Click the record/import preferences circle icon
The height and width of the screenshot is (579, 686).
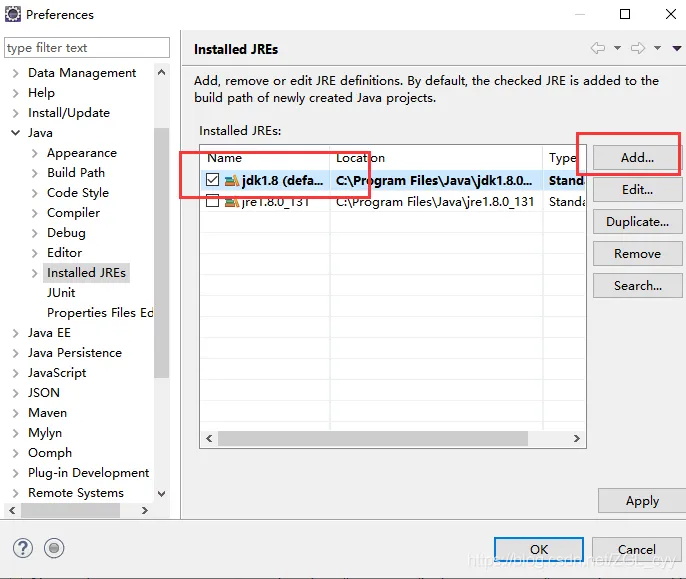[x=54, y=548]
